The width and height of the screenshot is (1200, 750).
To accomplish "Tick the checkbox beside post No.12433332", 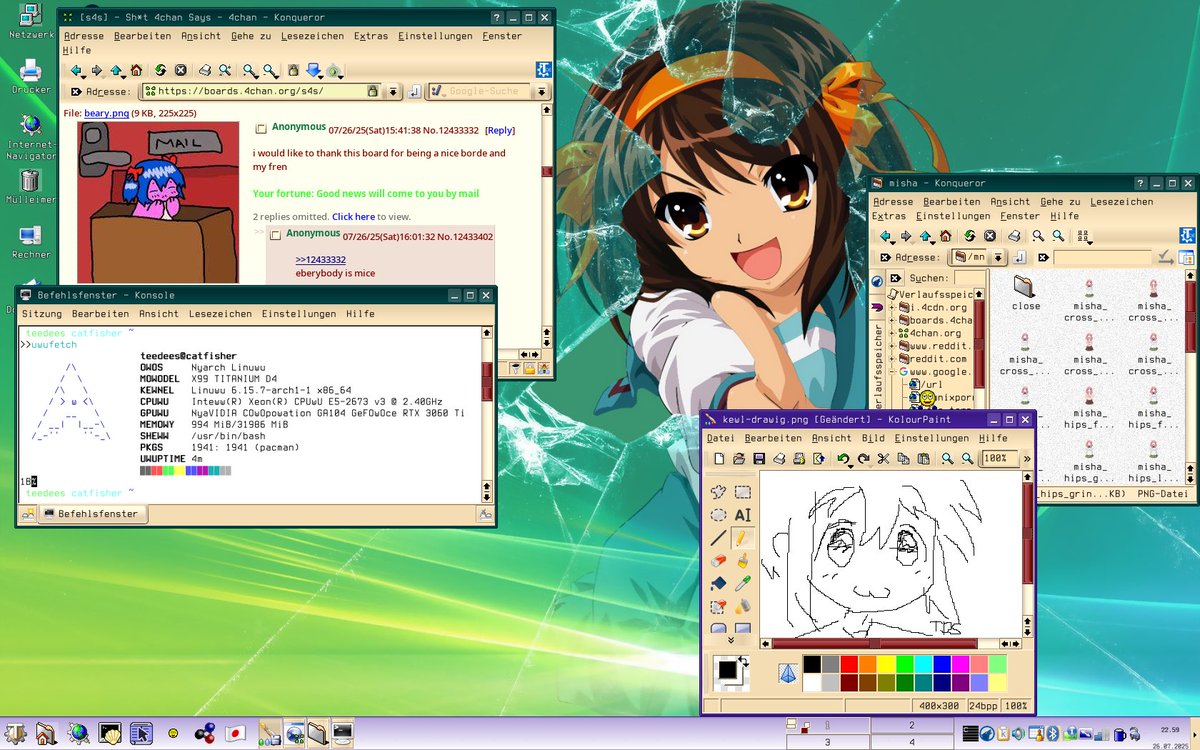I will [x=261, y=128].
